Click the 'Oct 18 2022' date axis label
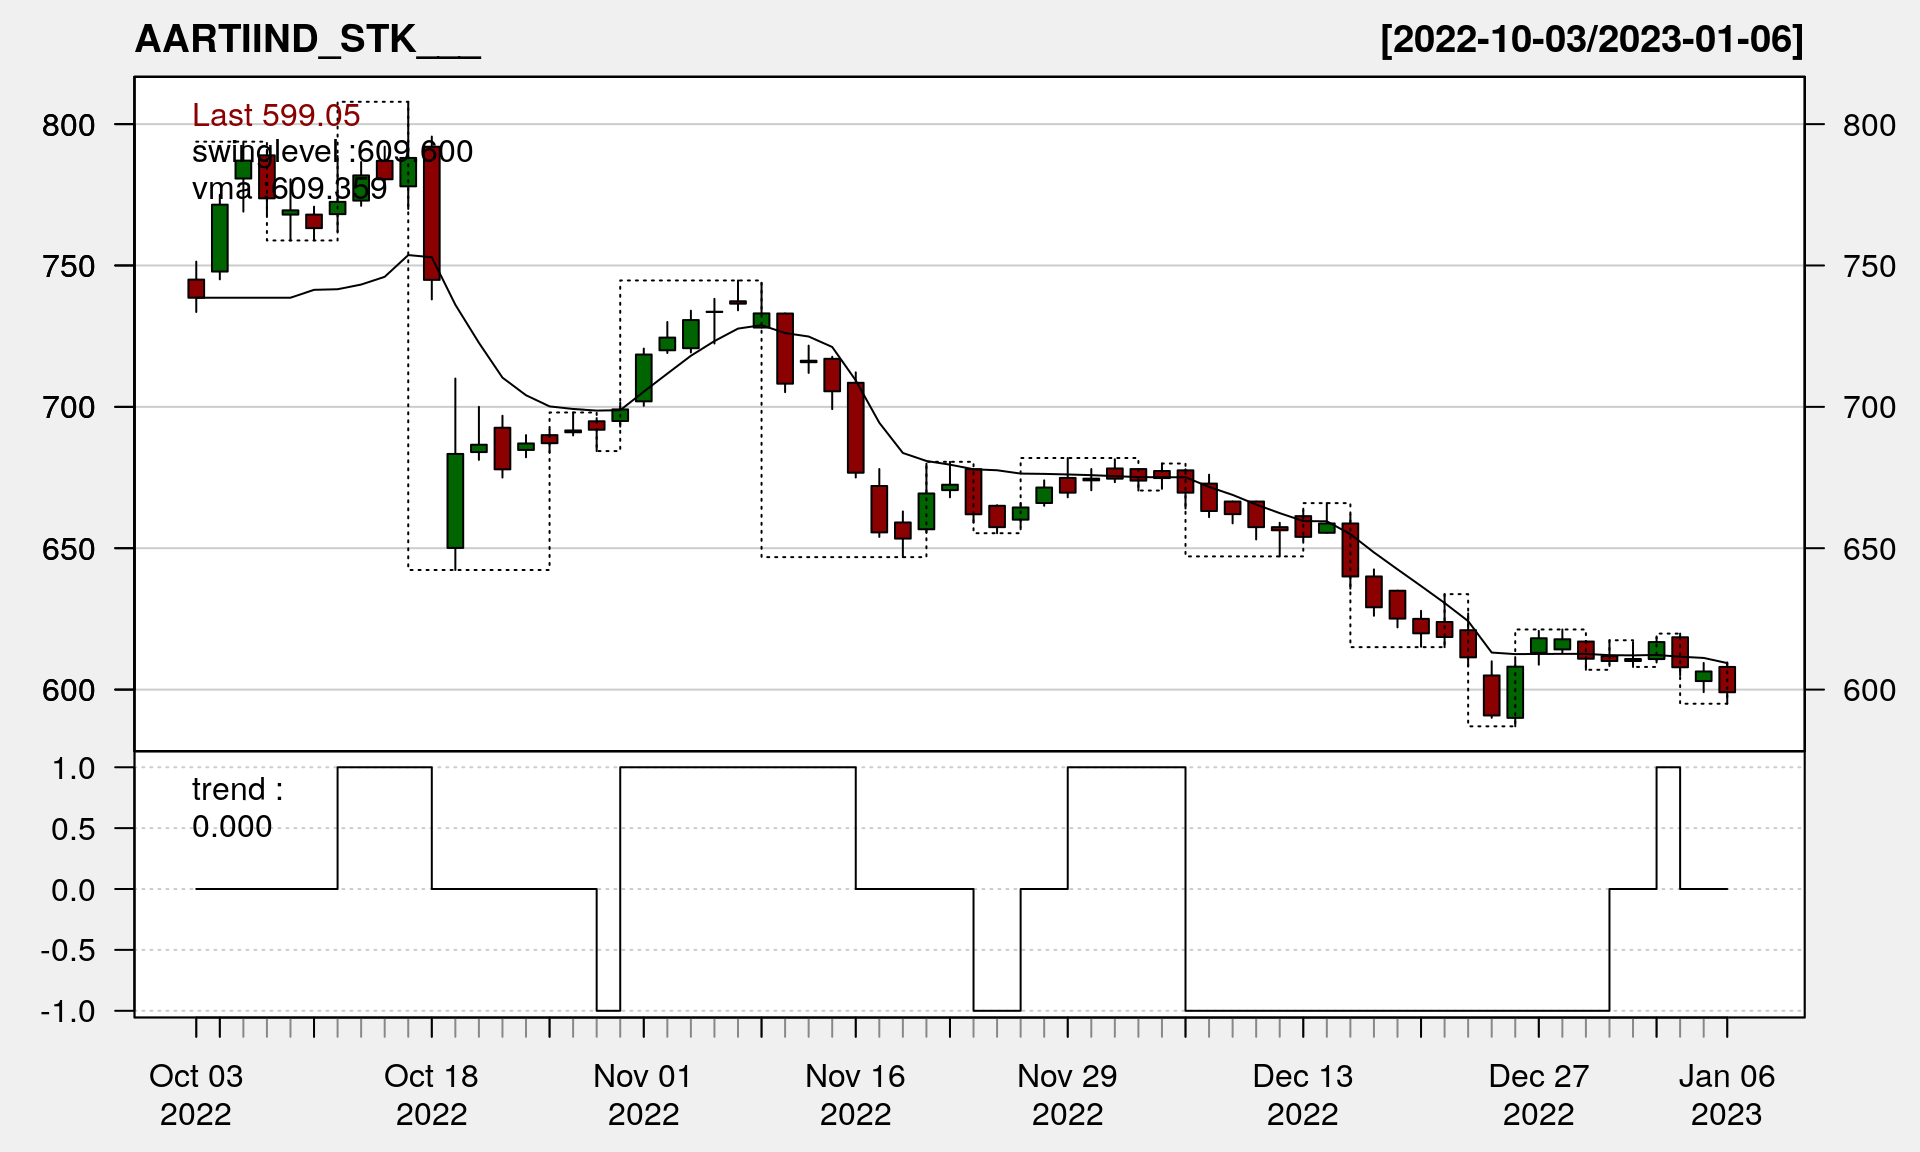 [431, 1094]
